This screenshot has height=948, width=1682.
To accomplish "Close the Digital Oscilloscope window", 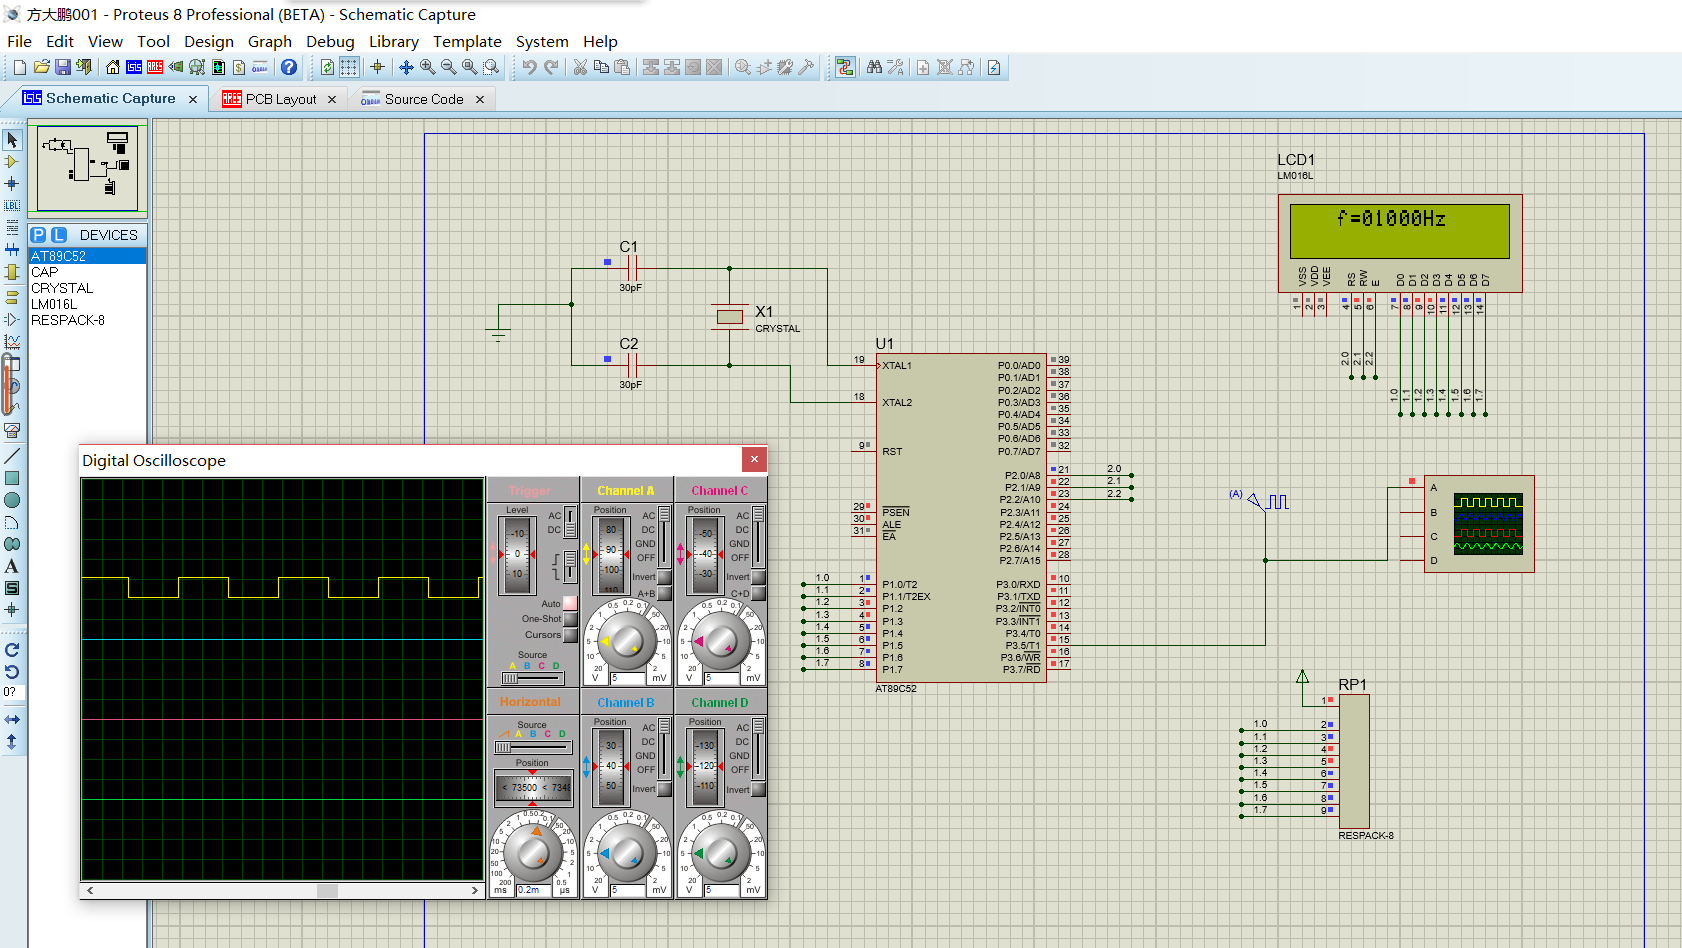I will (x=754, y=459).
